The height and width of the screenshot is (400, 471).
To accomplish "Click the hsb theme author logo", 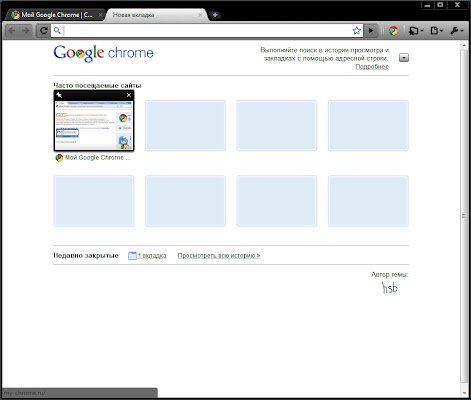I will (x=390, y=288).
